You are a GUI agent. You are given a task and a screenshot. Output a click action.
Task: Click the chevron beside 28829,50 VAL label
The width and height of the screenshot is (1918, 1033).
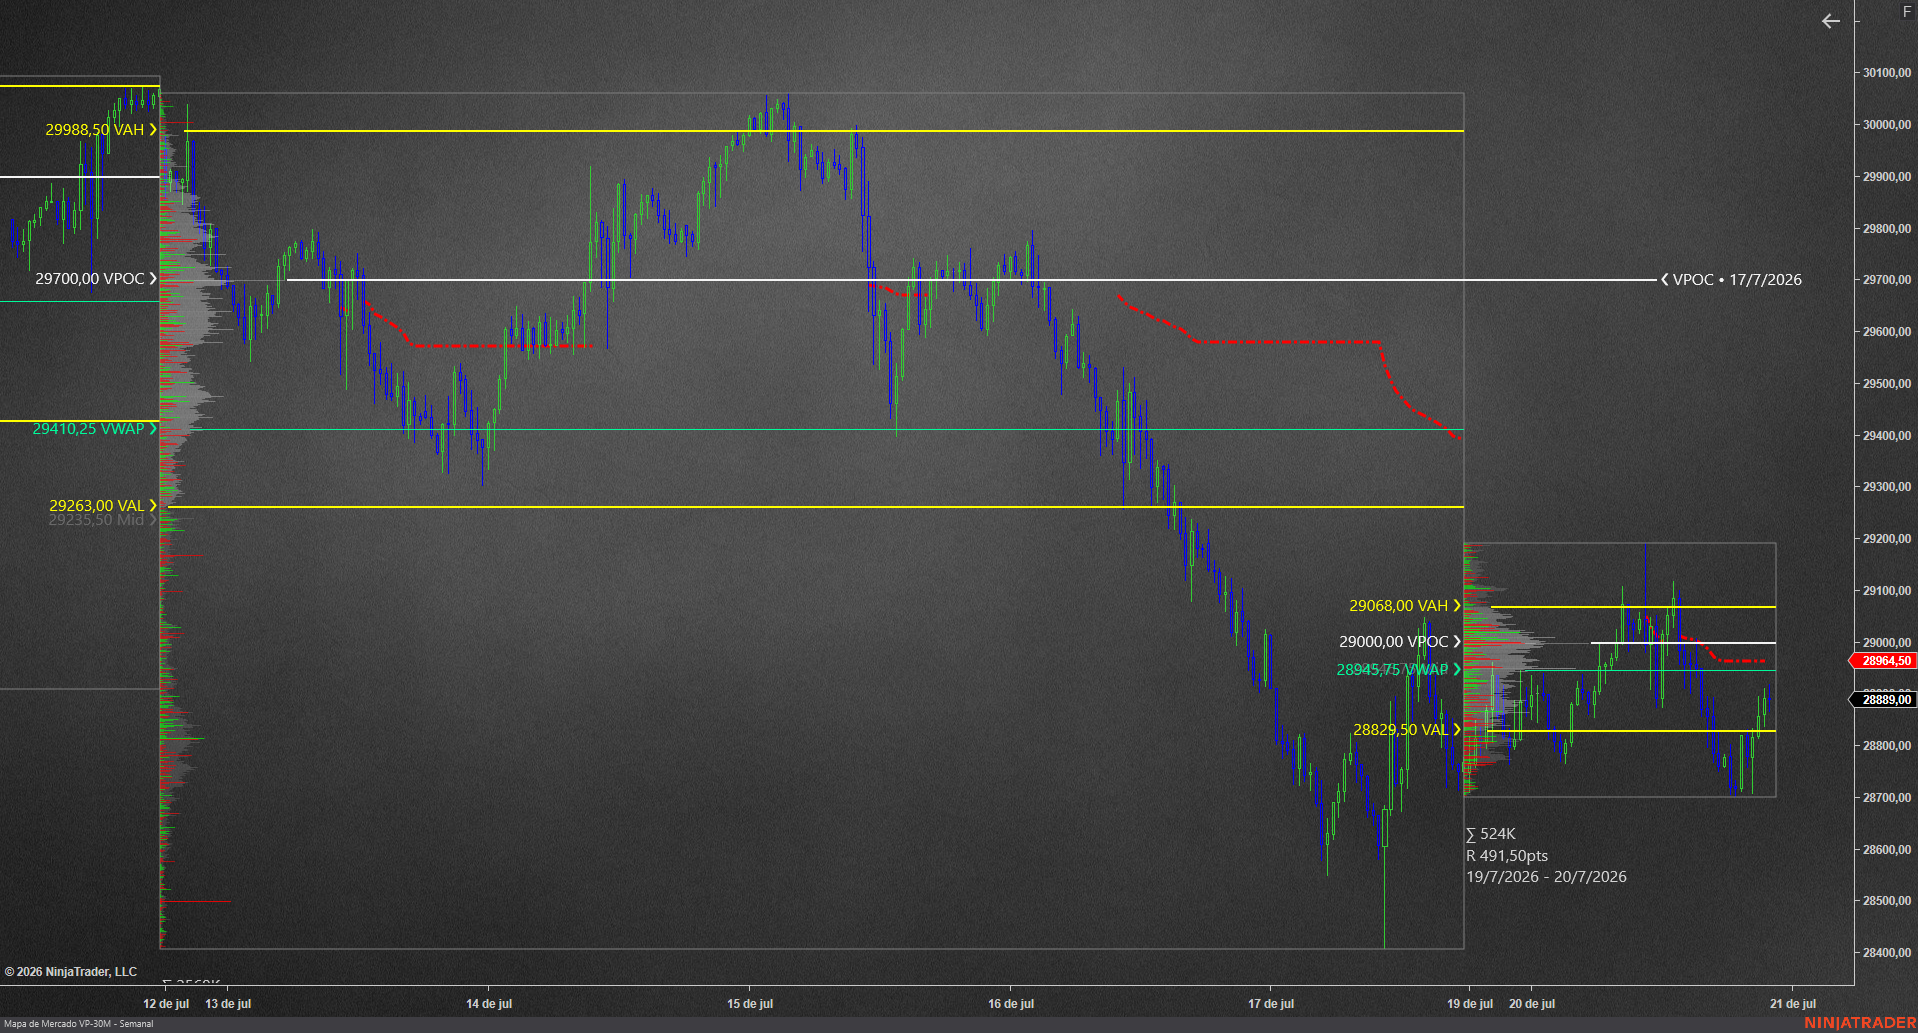[1457, 730]
